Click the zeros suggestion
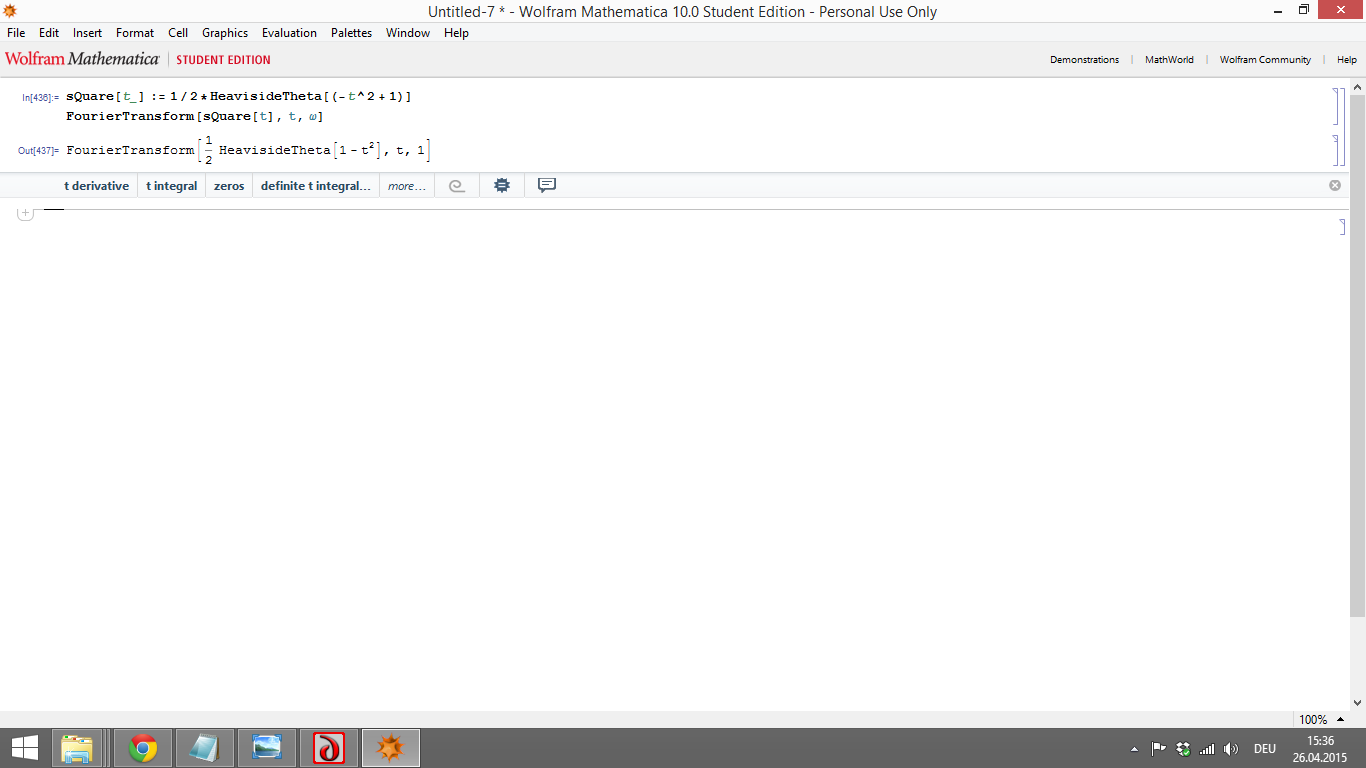1366x768 pixels. point(229,186)
